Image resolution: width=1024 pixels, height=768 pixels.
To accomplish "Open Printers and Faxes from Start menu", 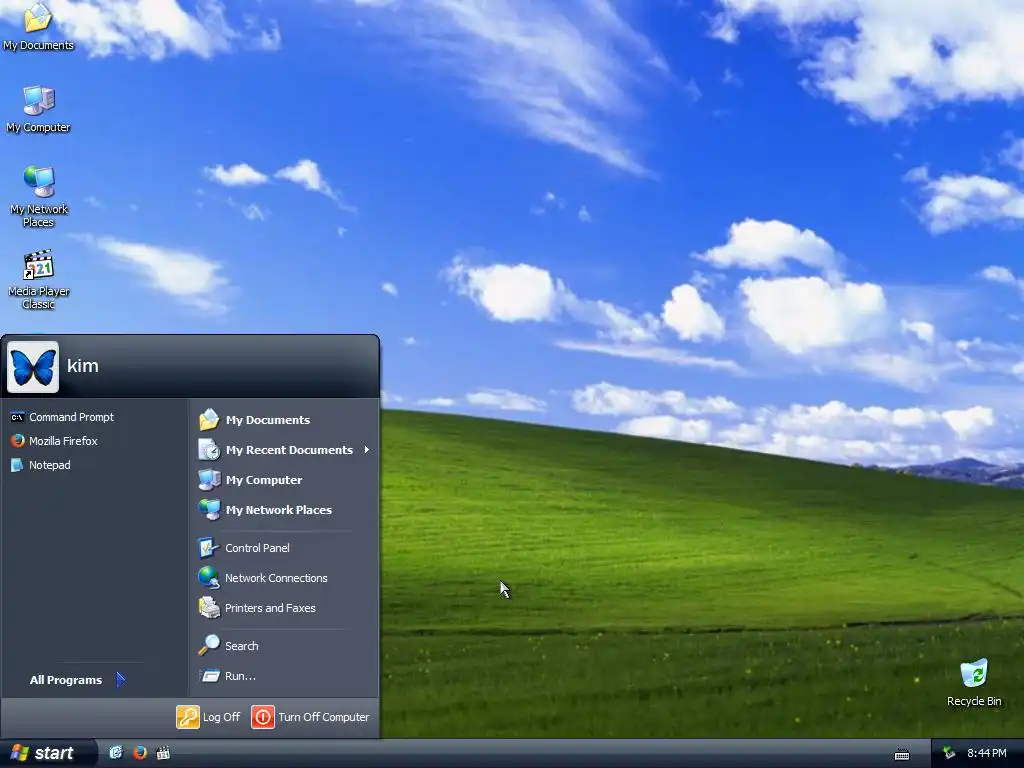I will tap(257, 608).
